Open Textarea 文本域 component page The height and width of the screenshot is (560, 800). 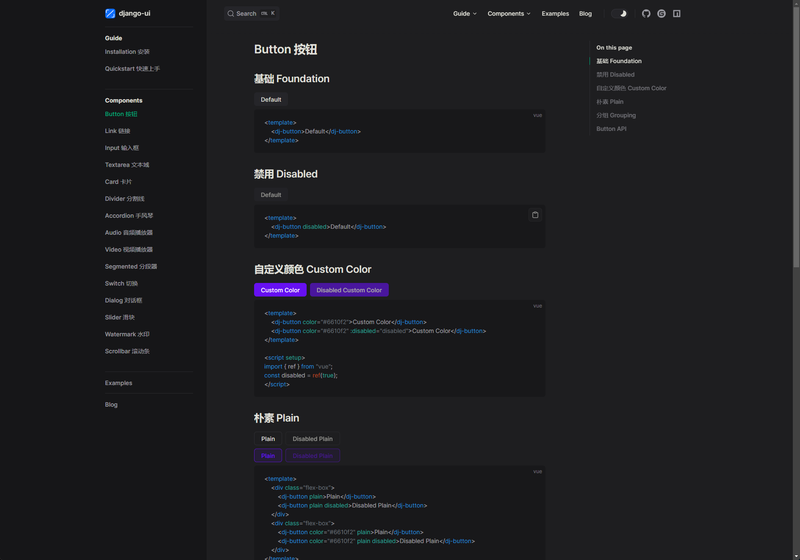click(x=127, y=165)
